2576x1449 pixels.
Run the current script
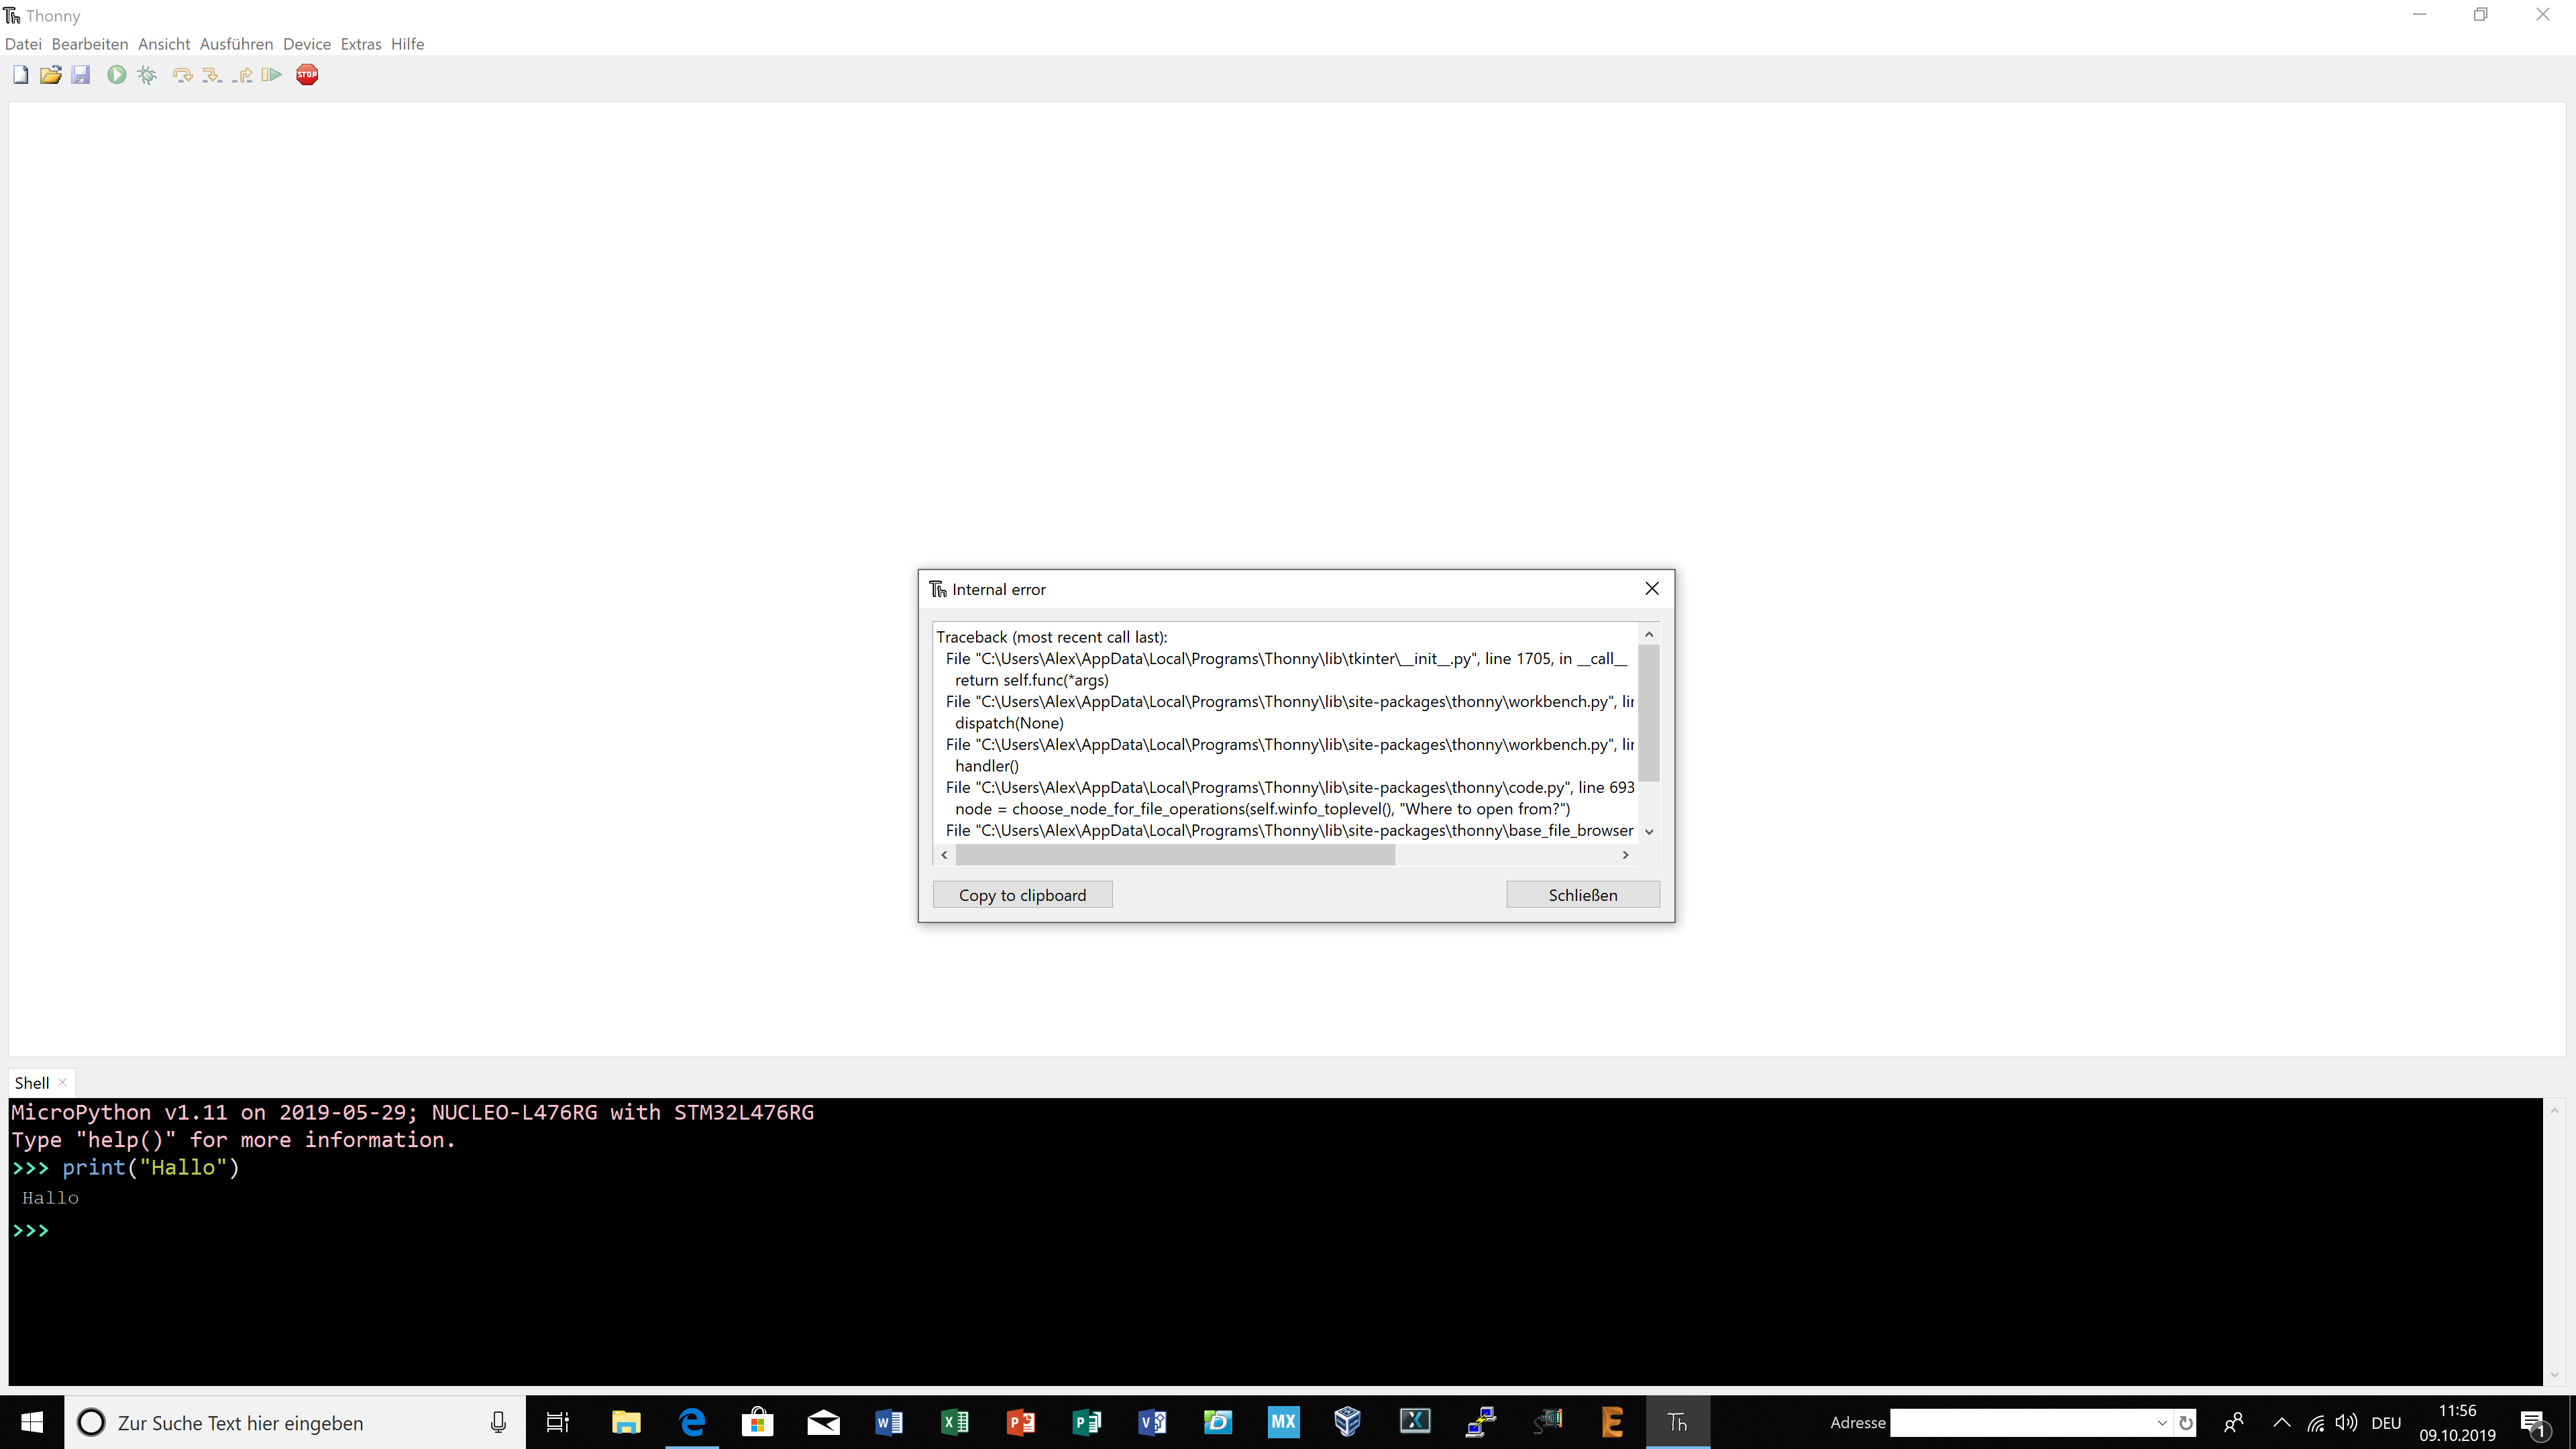(116, 74)
